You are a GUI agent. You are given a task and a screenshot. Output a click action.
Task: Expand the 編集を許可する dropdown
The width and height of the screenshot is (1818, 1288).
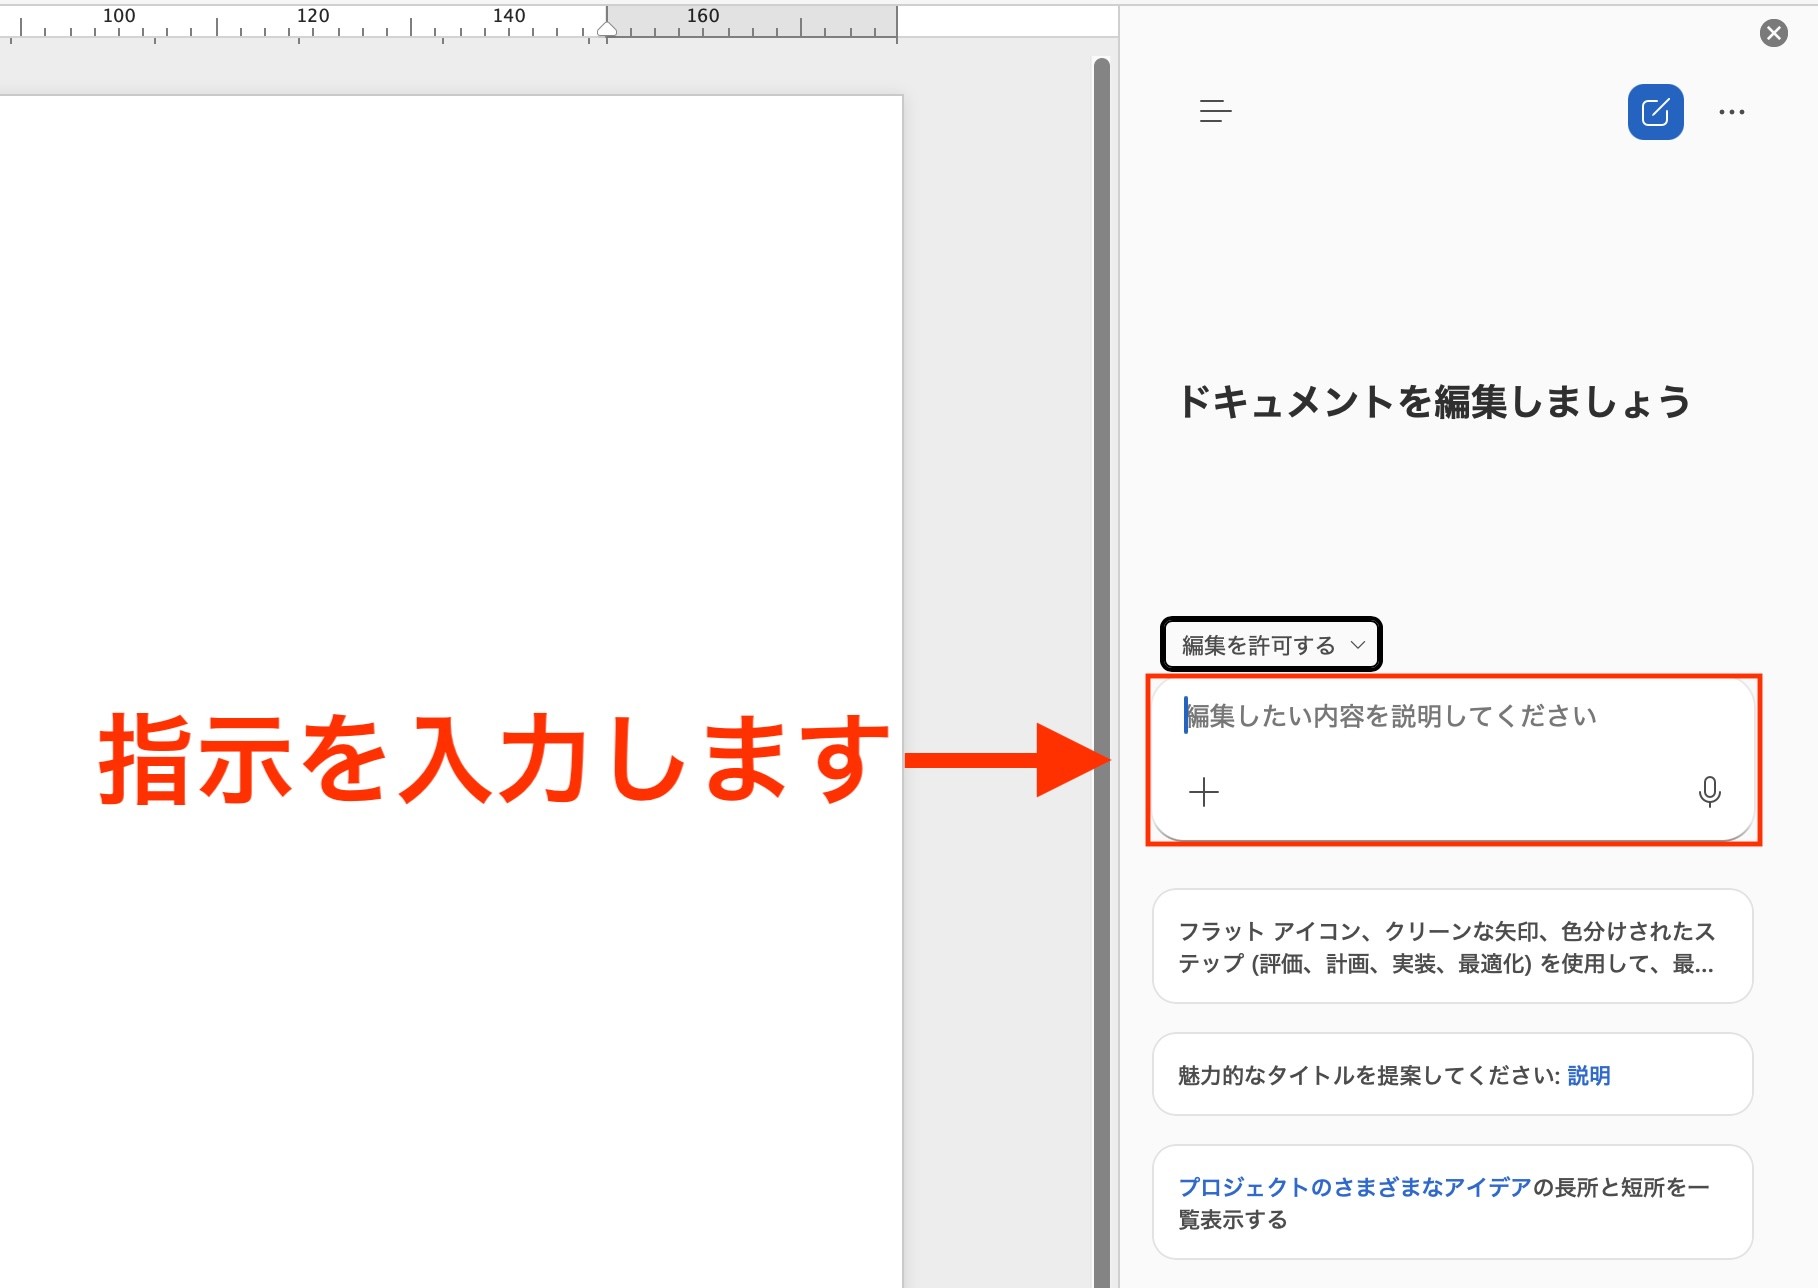click(1271, 645)
